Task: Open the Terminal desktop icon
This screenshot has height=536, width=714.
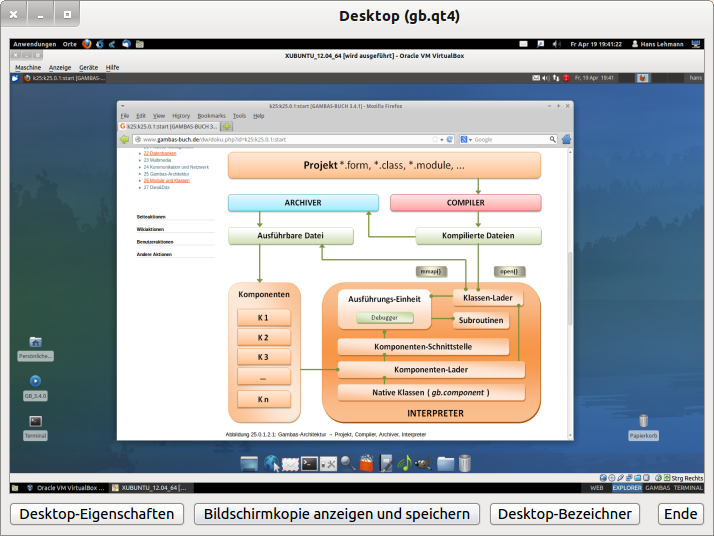Action: click(35, 422)
